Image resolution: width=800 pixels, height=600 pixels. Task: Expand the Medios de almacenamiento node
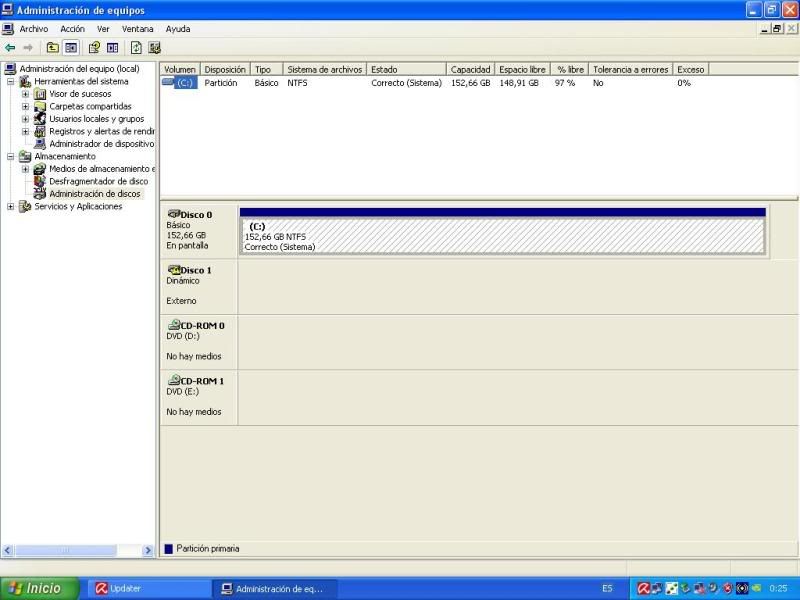point(26,169)
